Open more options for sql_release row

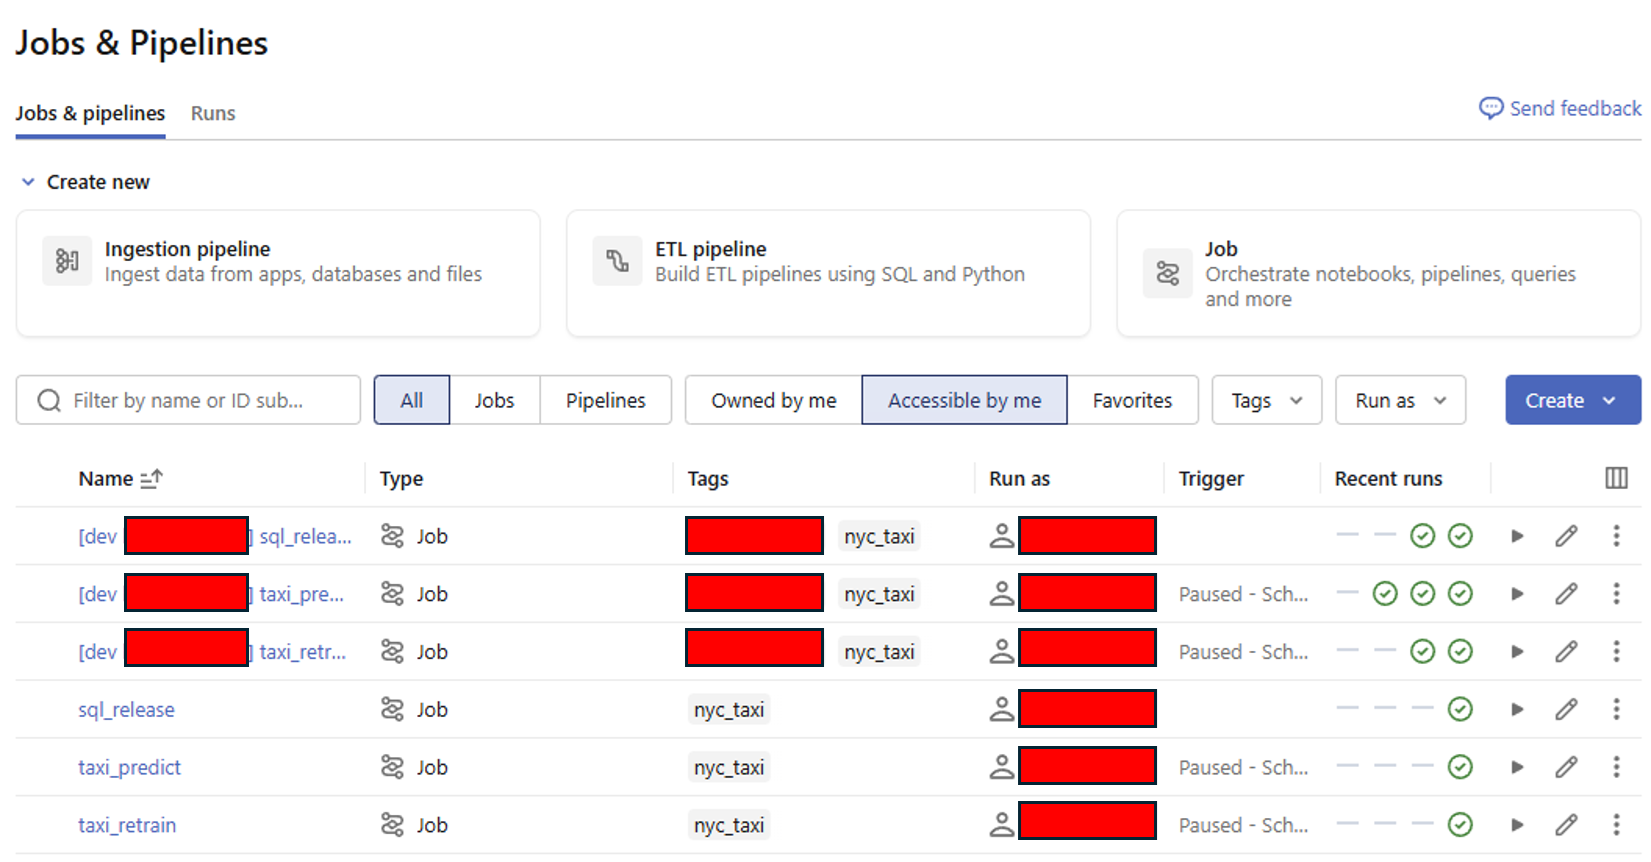[x=1616, y=710]
